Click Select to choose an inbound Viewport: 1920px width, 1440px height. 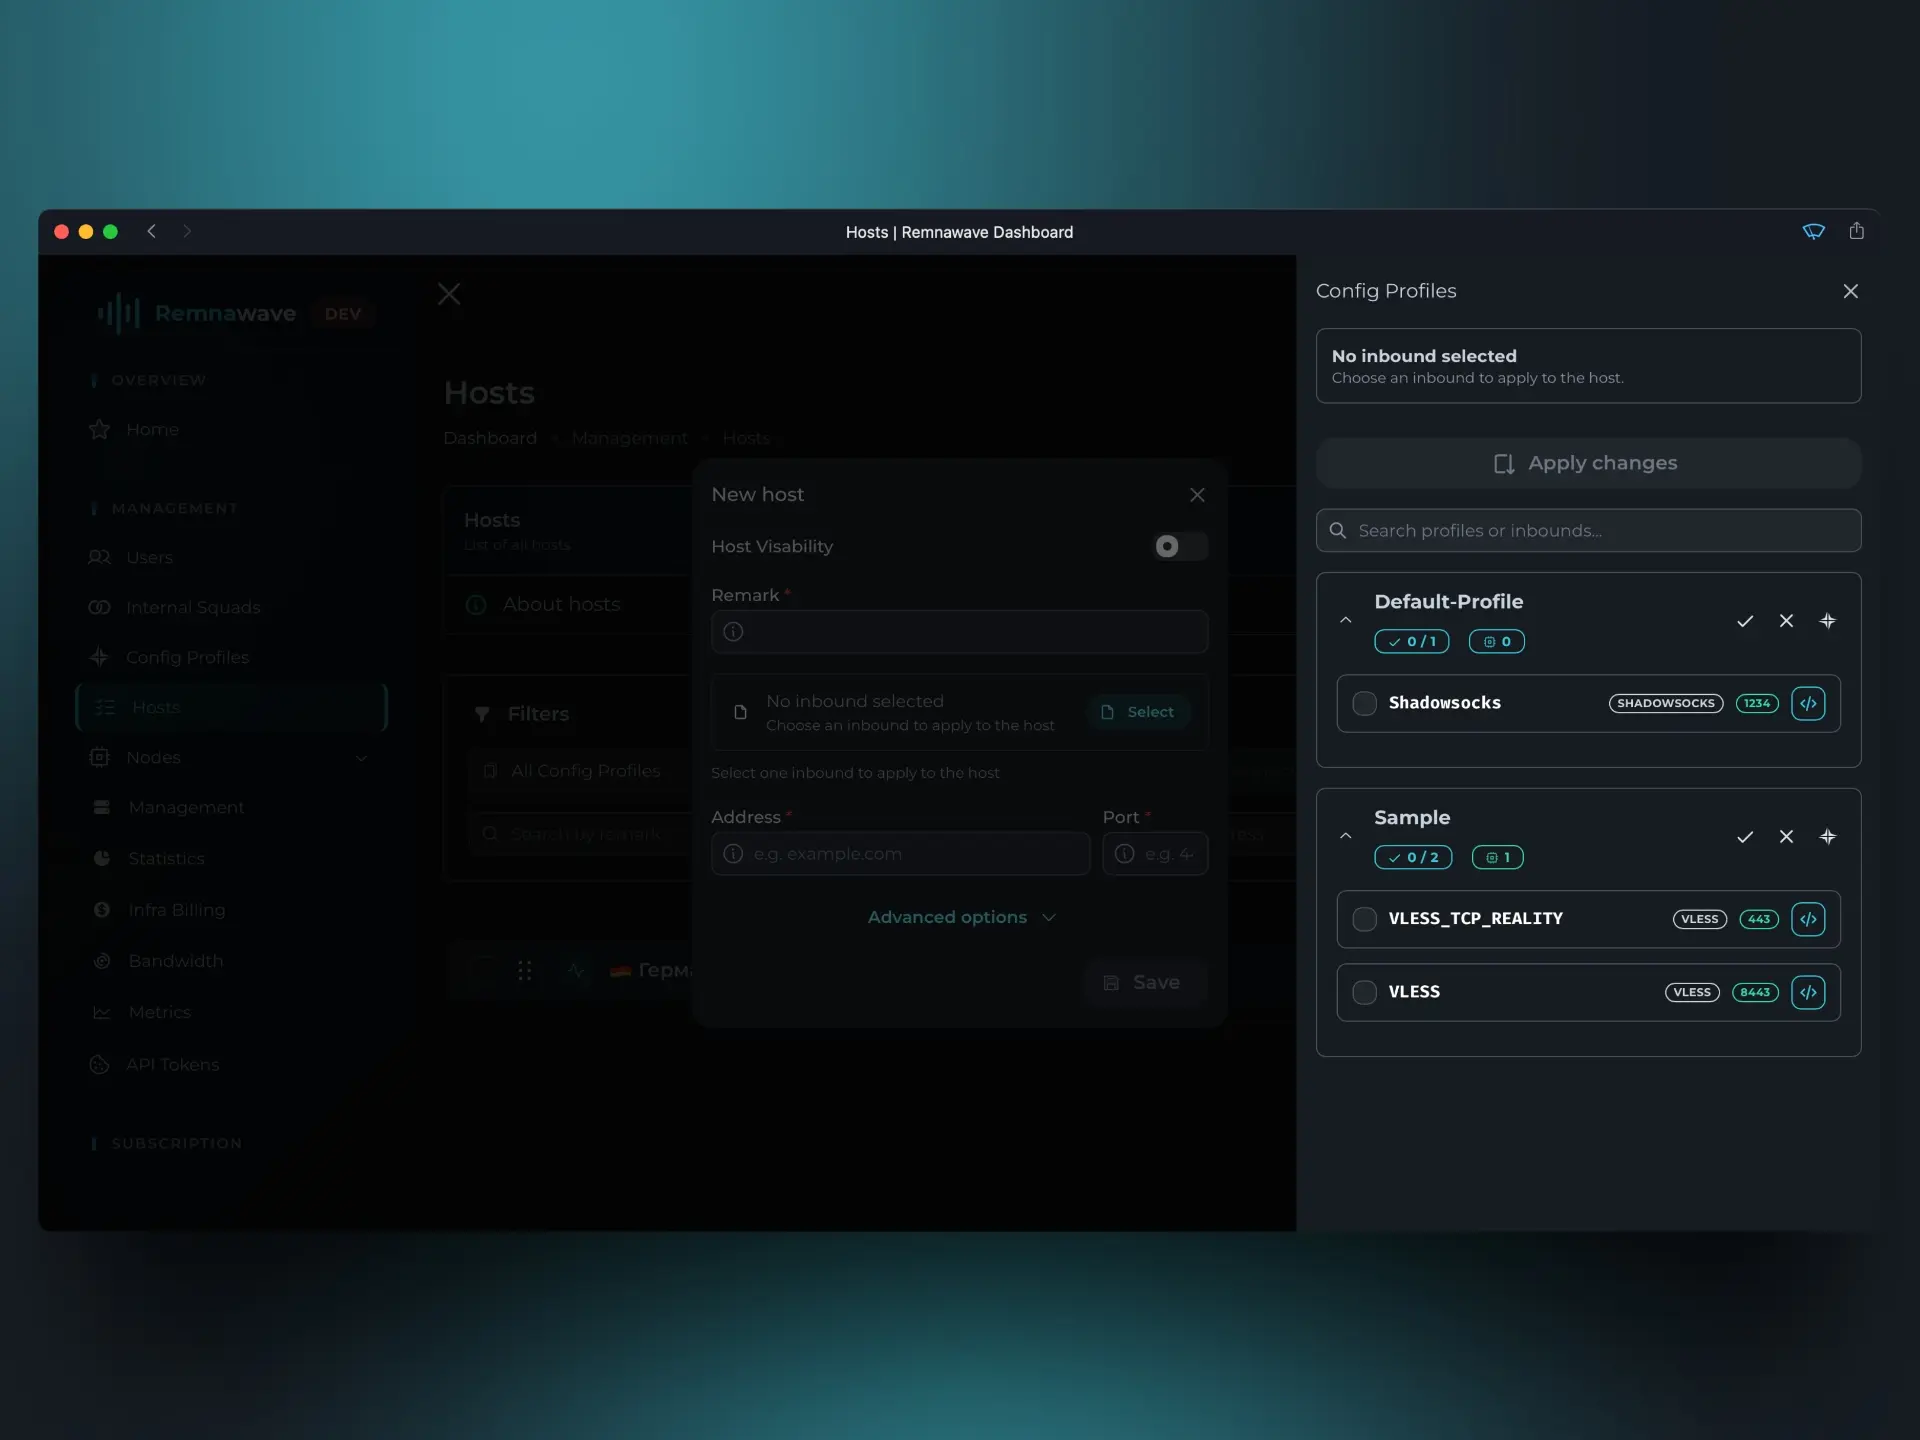click(x=1140, y=711)
